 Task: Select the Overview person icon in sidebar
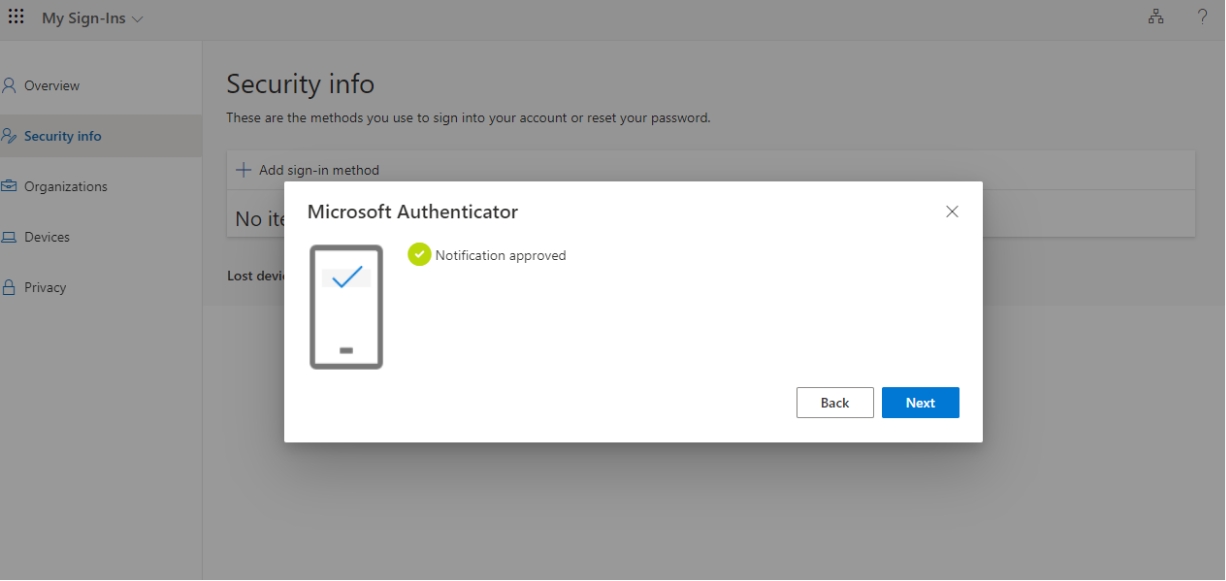click(8, 85)
